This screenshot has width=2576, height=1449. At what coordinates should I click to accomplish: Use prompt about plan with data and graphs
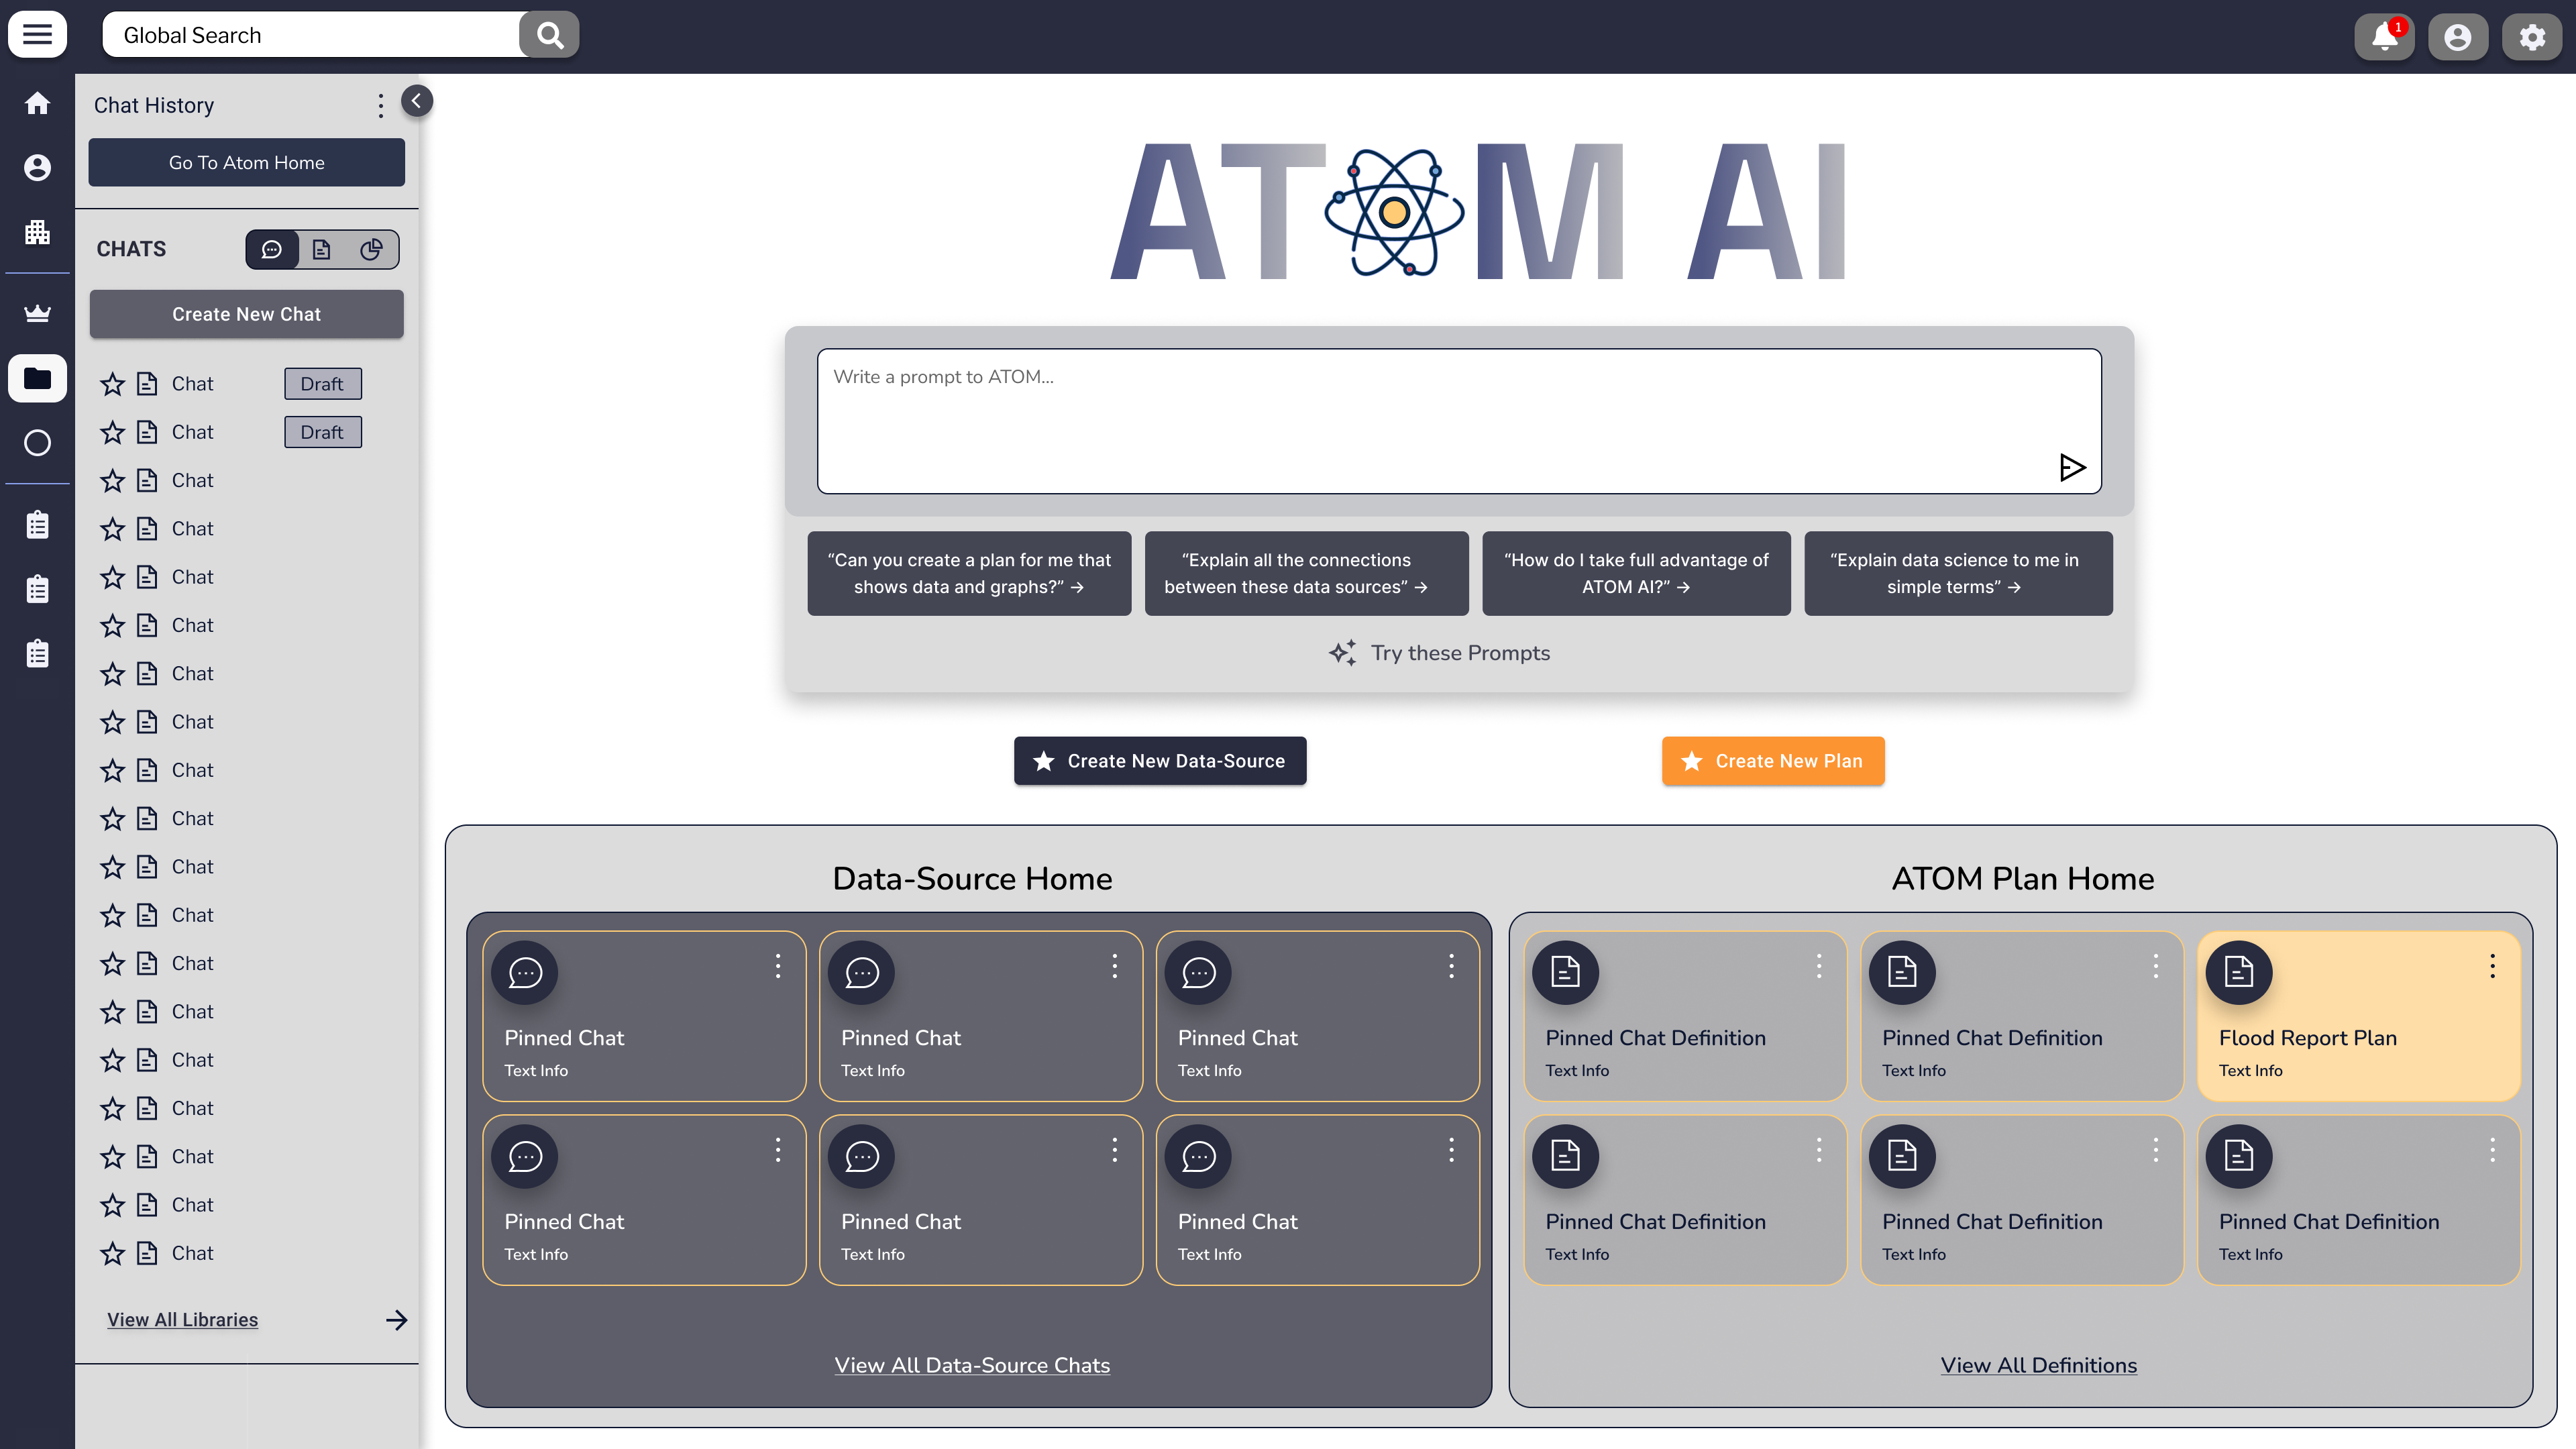click(969, 573)
